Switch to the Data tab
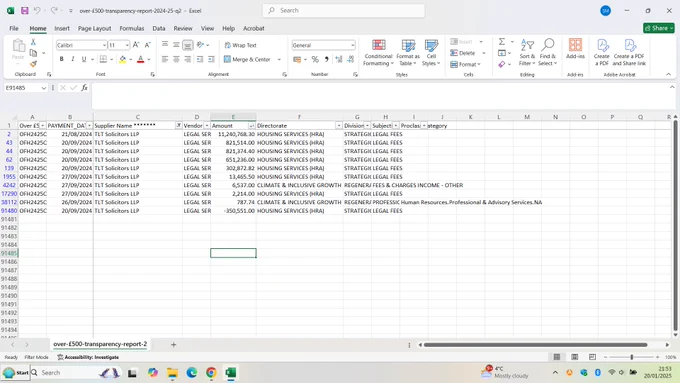680x383 pixels. [x=159, y=28]
